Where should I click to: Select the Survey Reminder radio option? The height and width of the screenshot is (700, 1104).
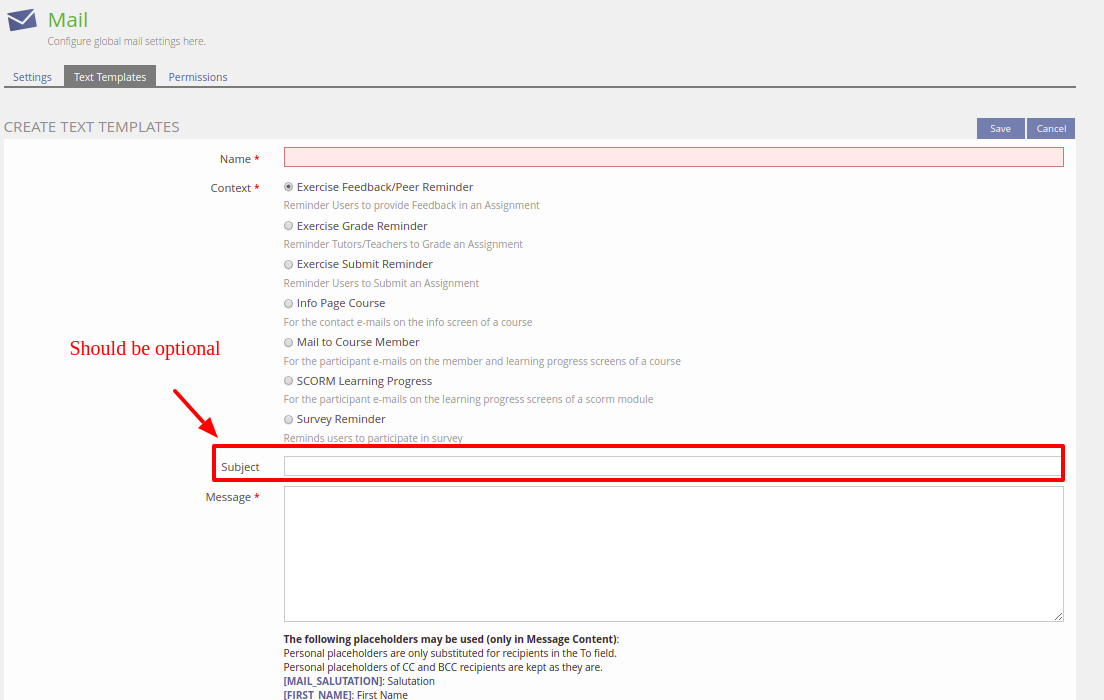[289, 419]
